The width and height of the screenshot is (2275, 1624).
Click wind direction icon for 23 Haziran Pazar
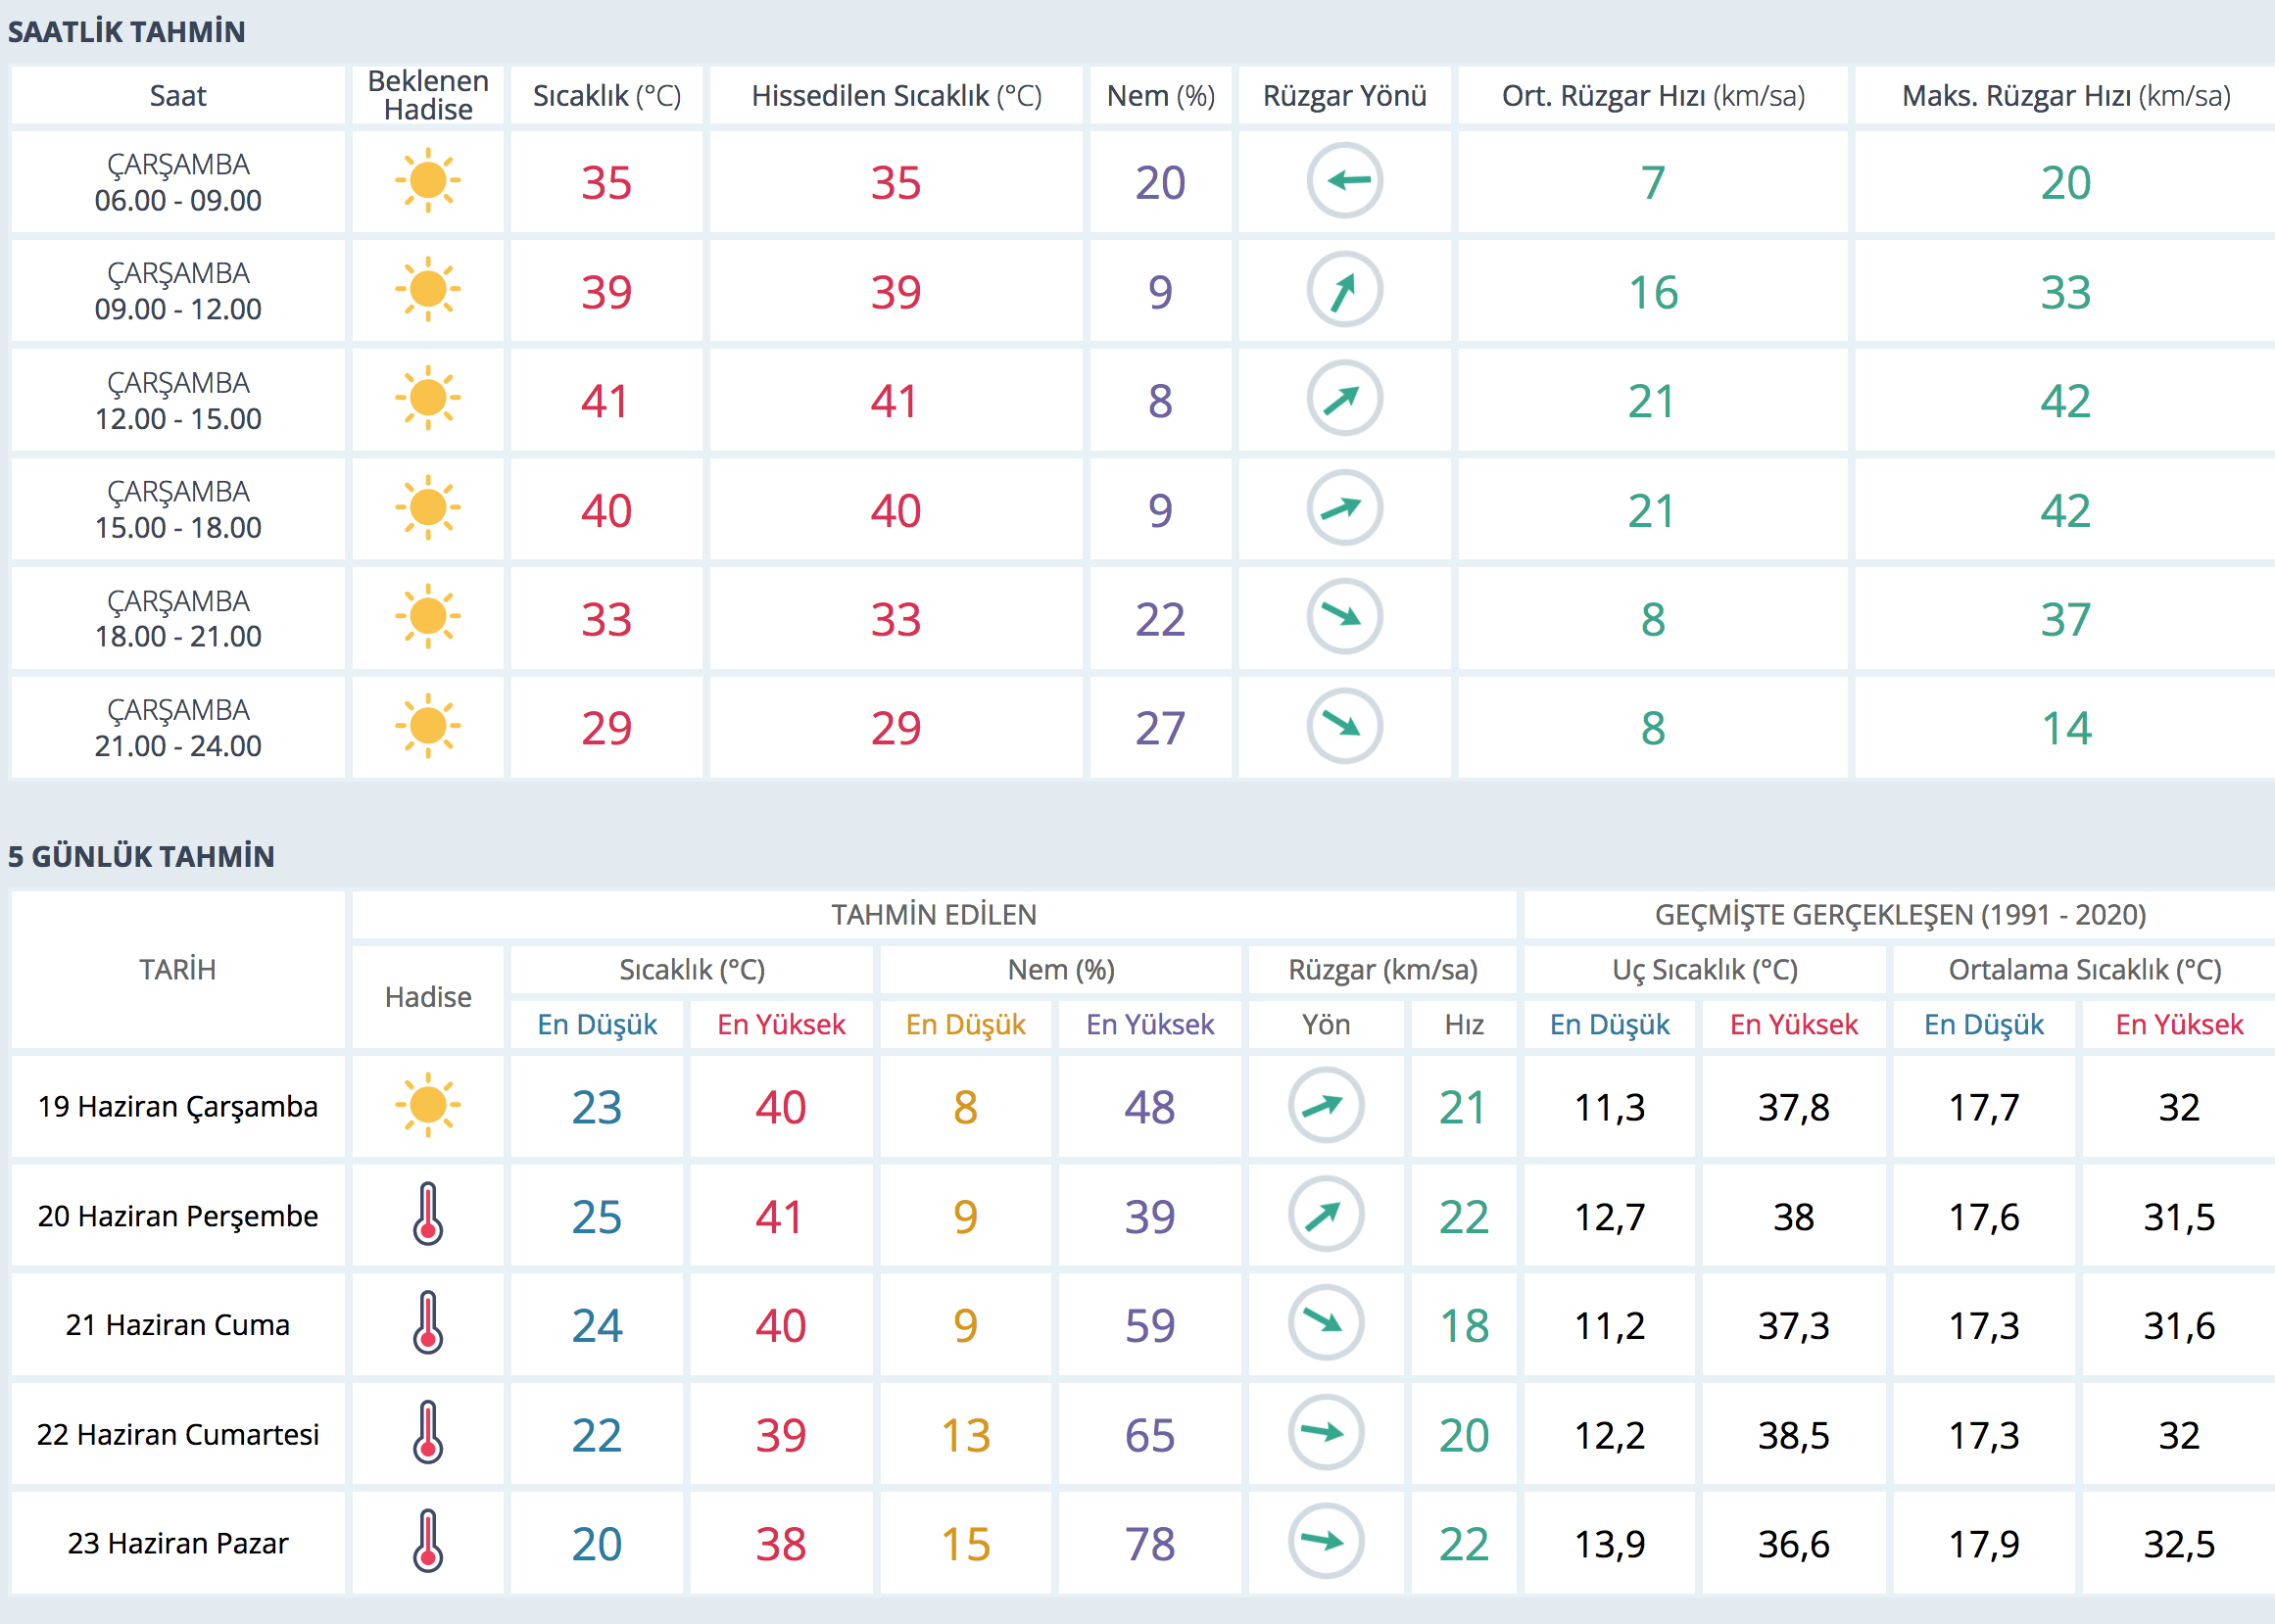(x=1326, y=1542)
